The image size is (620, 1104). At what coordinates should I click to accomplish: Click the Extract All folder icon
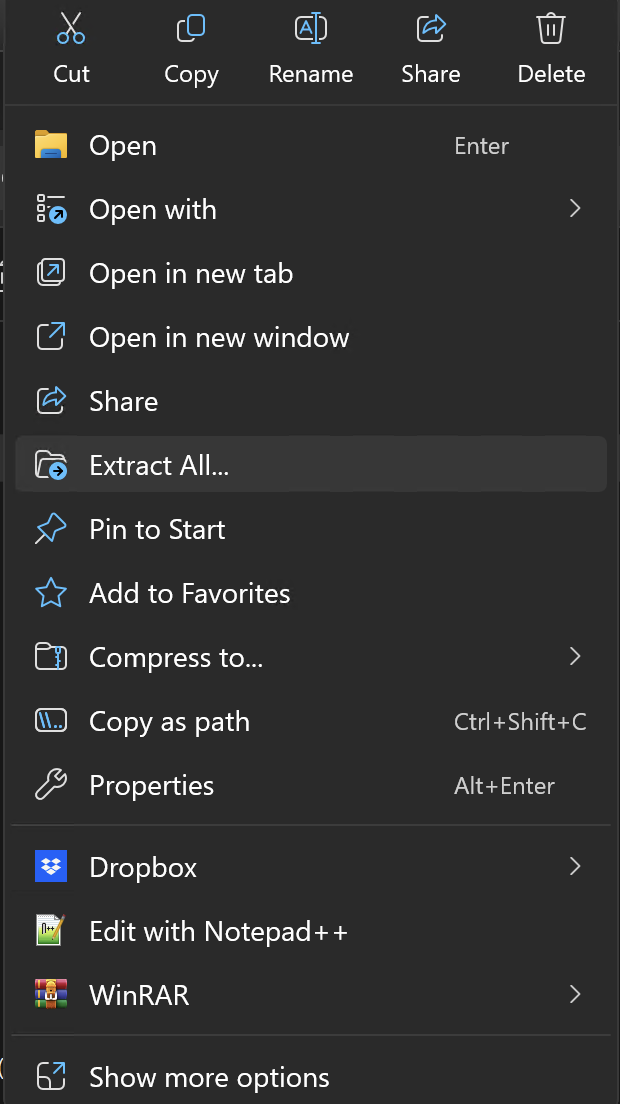tap(51, 465)
